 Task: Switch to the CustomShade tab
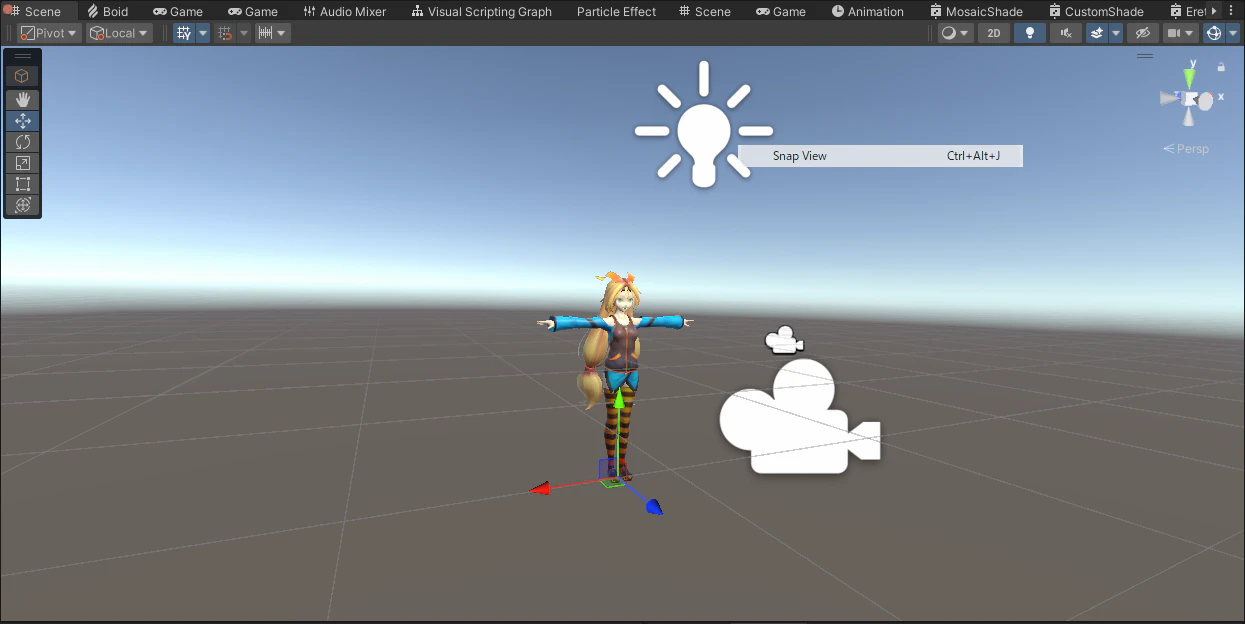(x=1096, y=11)
